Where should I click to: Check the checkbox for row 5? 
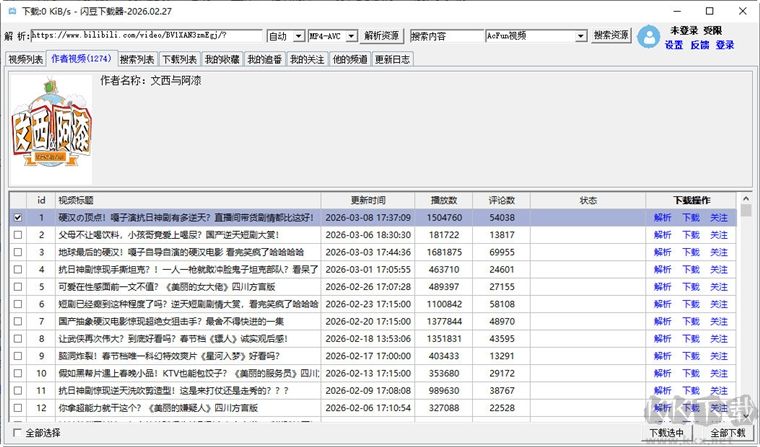(x=18, y=287)
